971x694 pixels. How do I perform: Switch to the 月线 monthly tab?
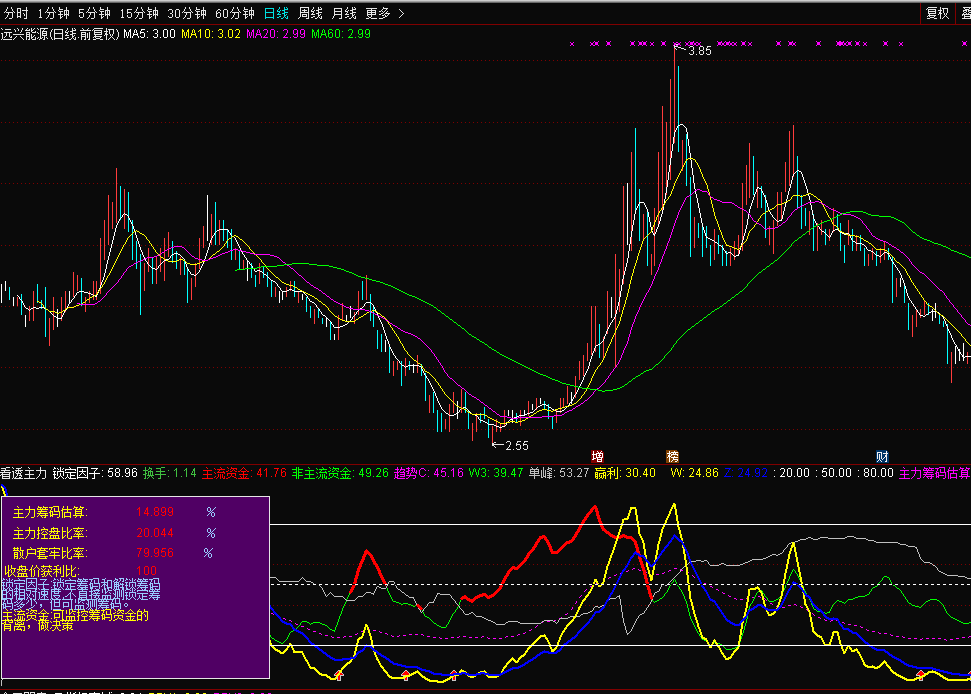[344, 13]
